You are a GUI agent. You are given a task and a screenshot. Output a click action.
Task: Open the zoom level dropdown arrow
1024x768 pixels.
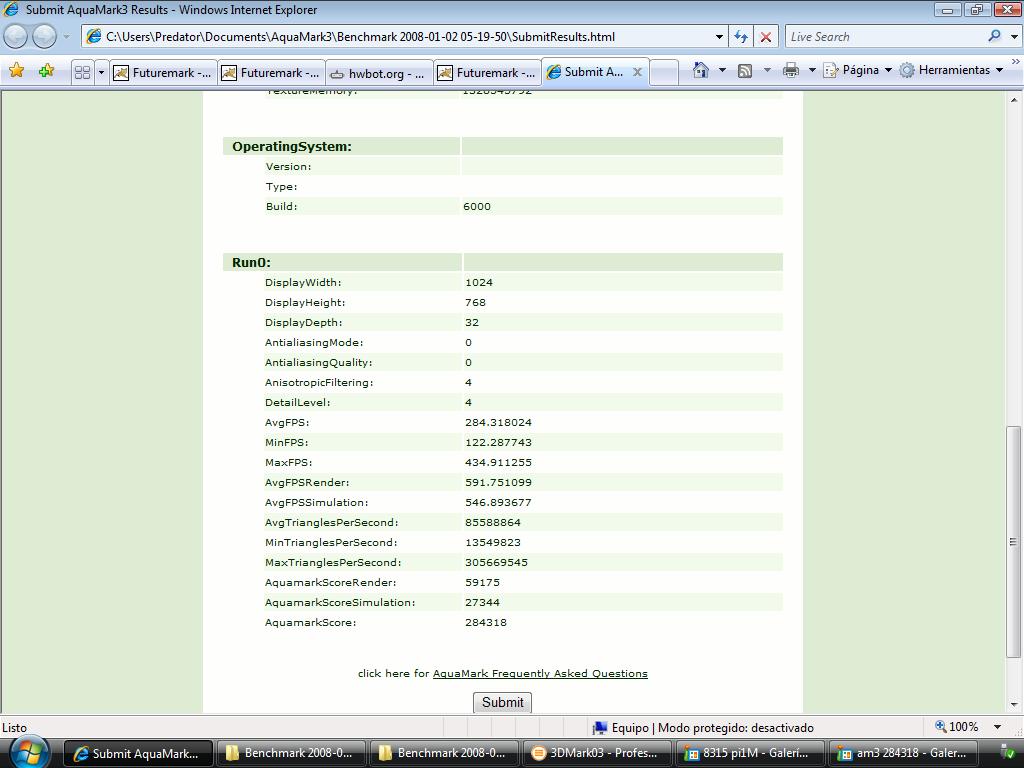997,727
